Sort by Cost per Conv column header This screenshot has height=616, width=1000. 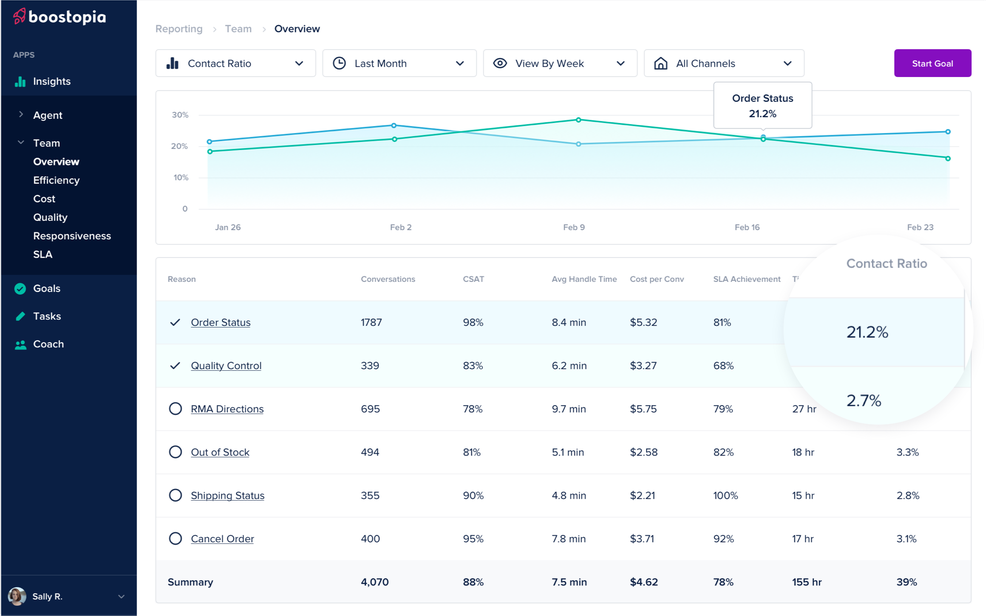pyautogui.click(x=657, y=279)
